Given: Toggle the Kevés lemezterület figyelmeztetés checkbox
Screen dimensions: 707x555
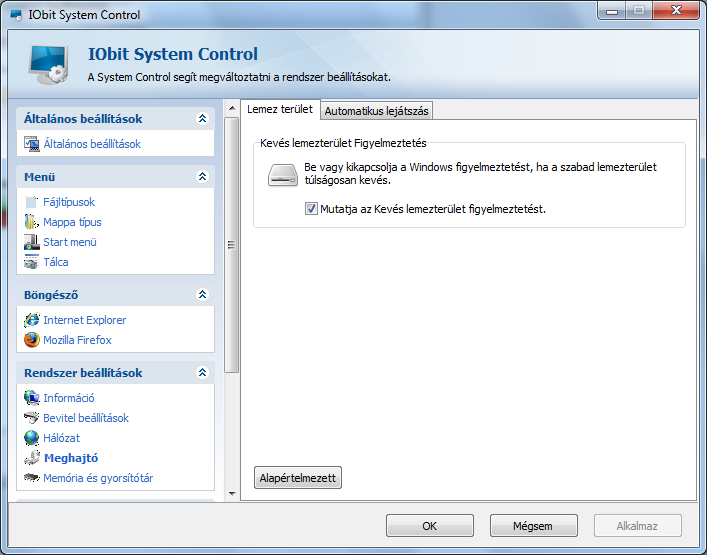Looking at the screenshot, I should coord(311,209).
